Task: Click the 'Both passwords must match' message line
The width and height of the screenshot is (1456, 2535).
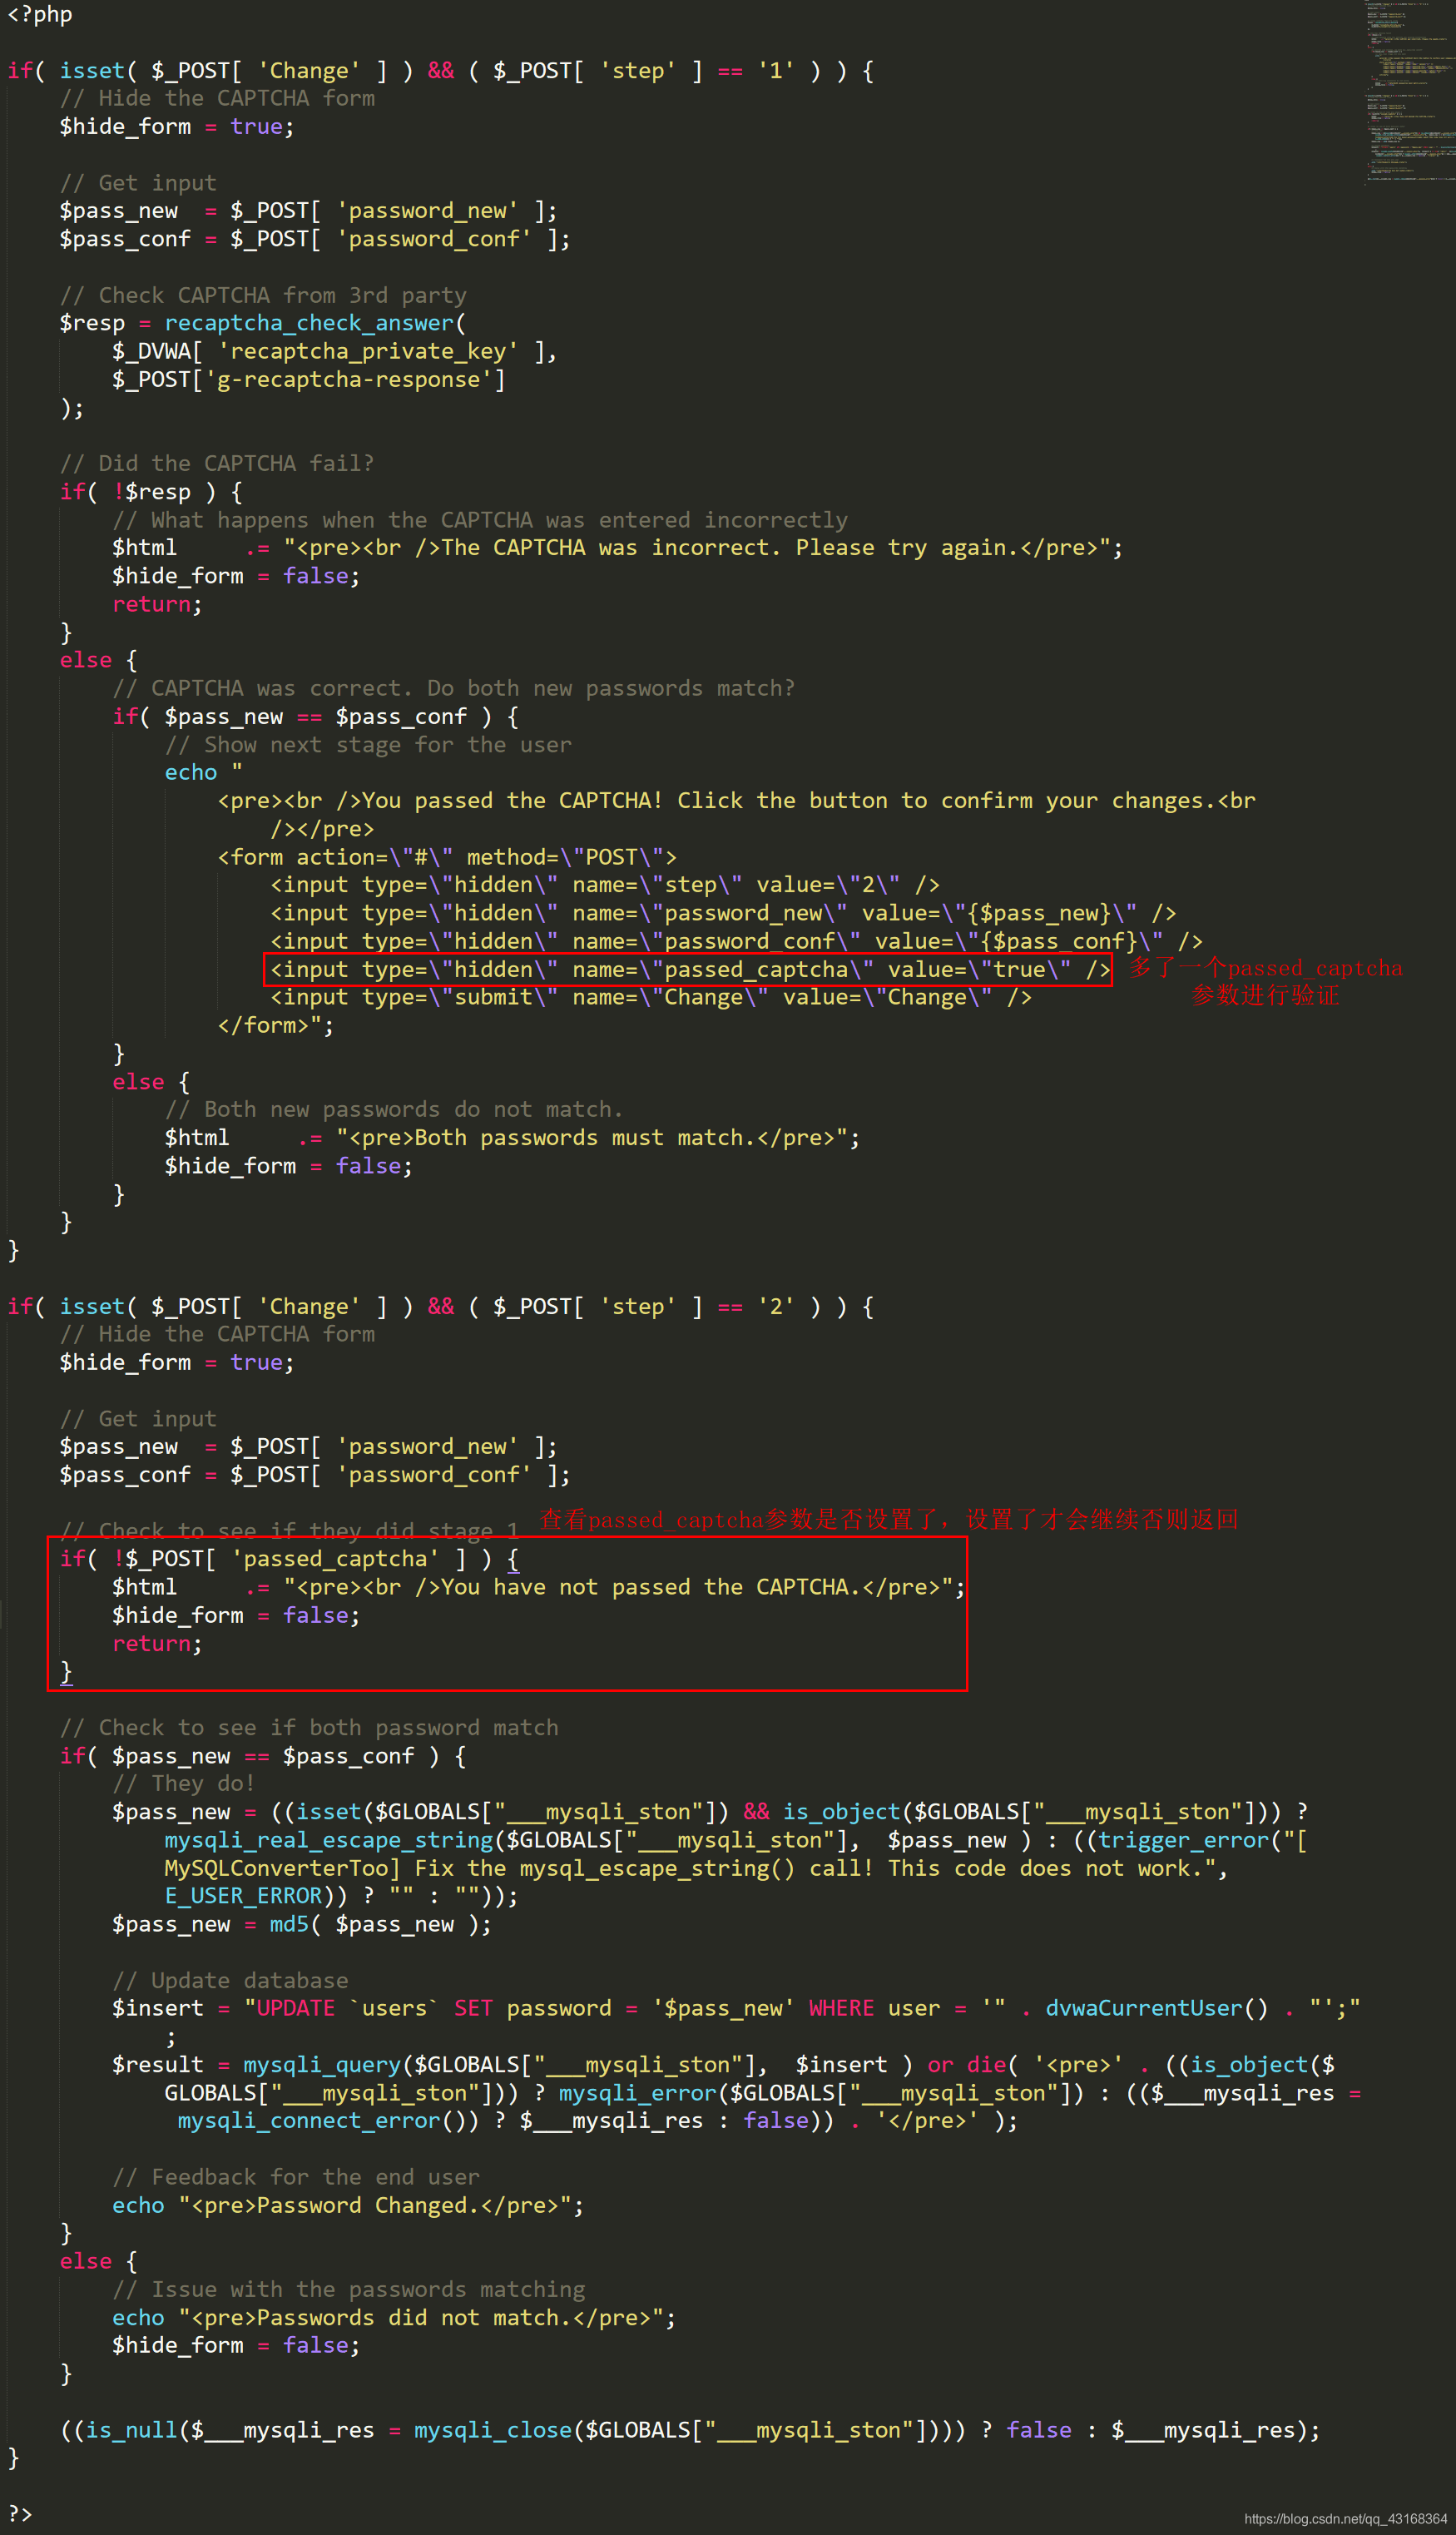Action: (x=512, y=1138)
